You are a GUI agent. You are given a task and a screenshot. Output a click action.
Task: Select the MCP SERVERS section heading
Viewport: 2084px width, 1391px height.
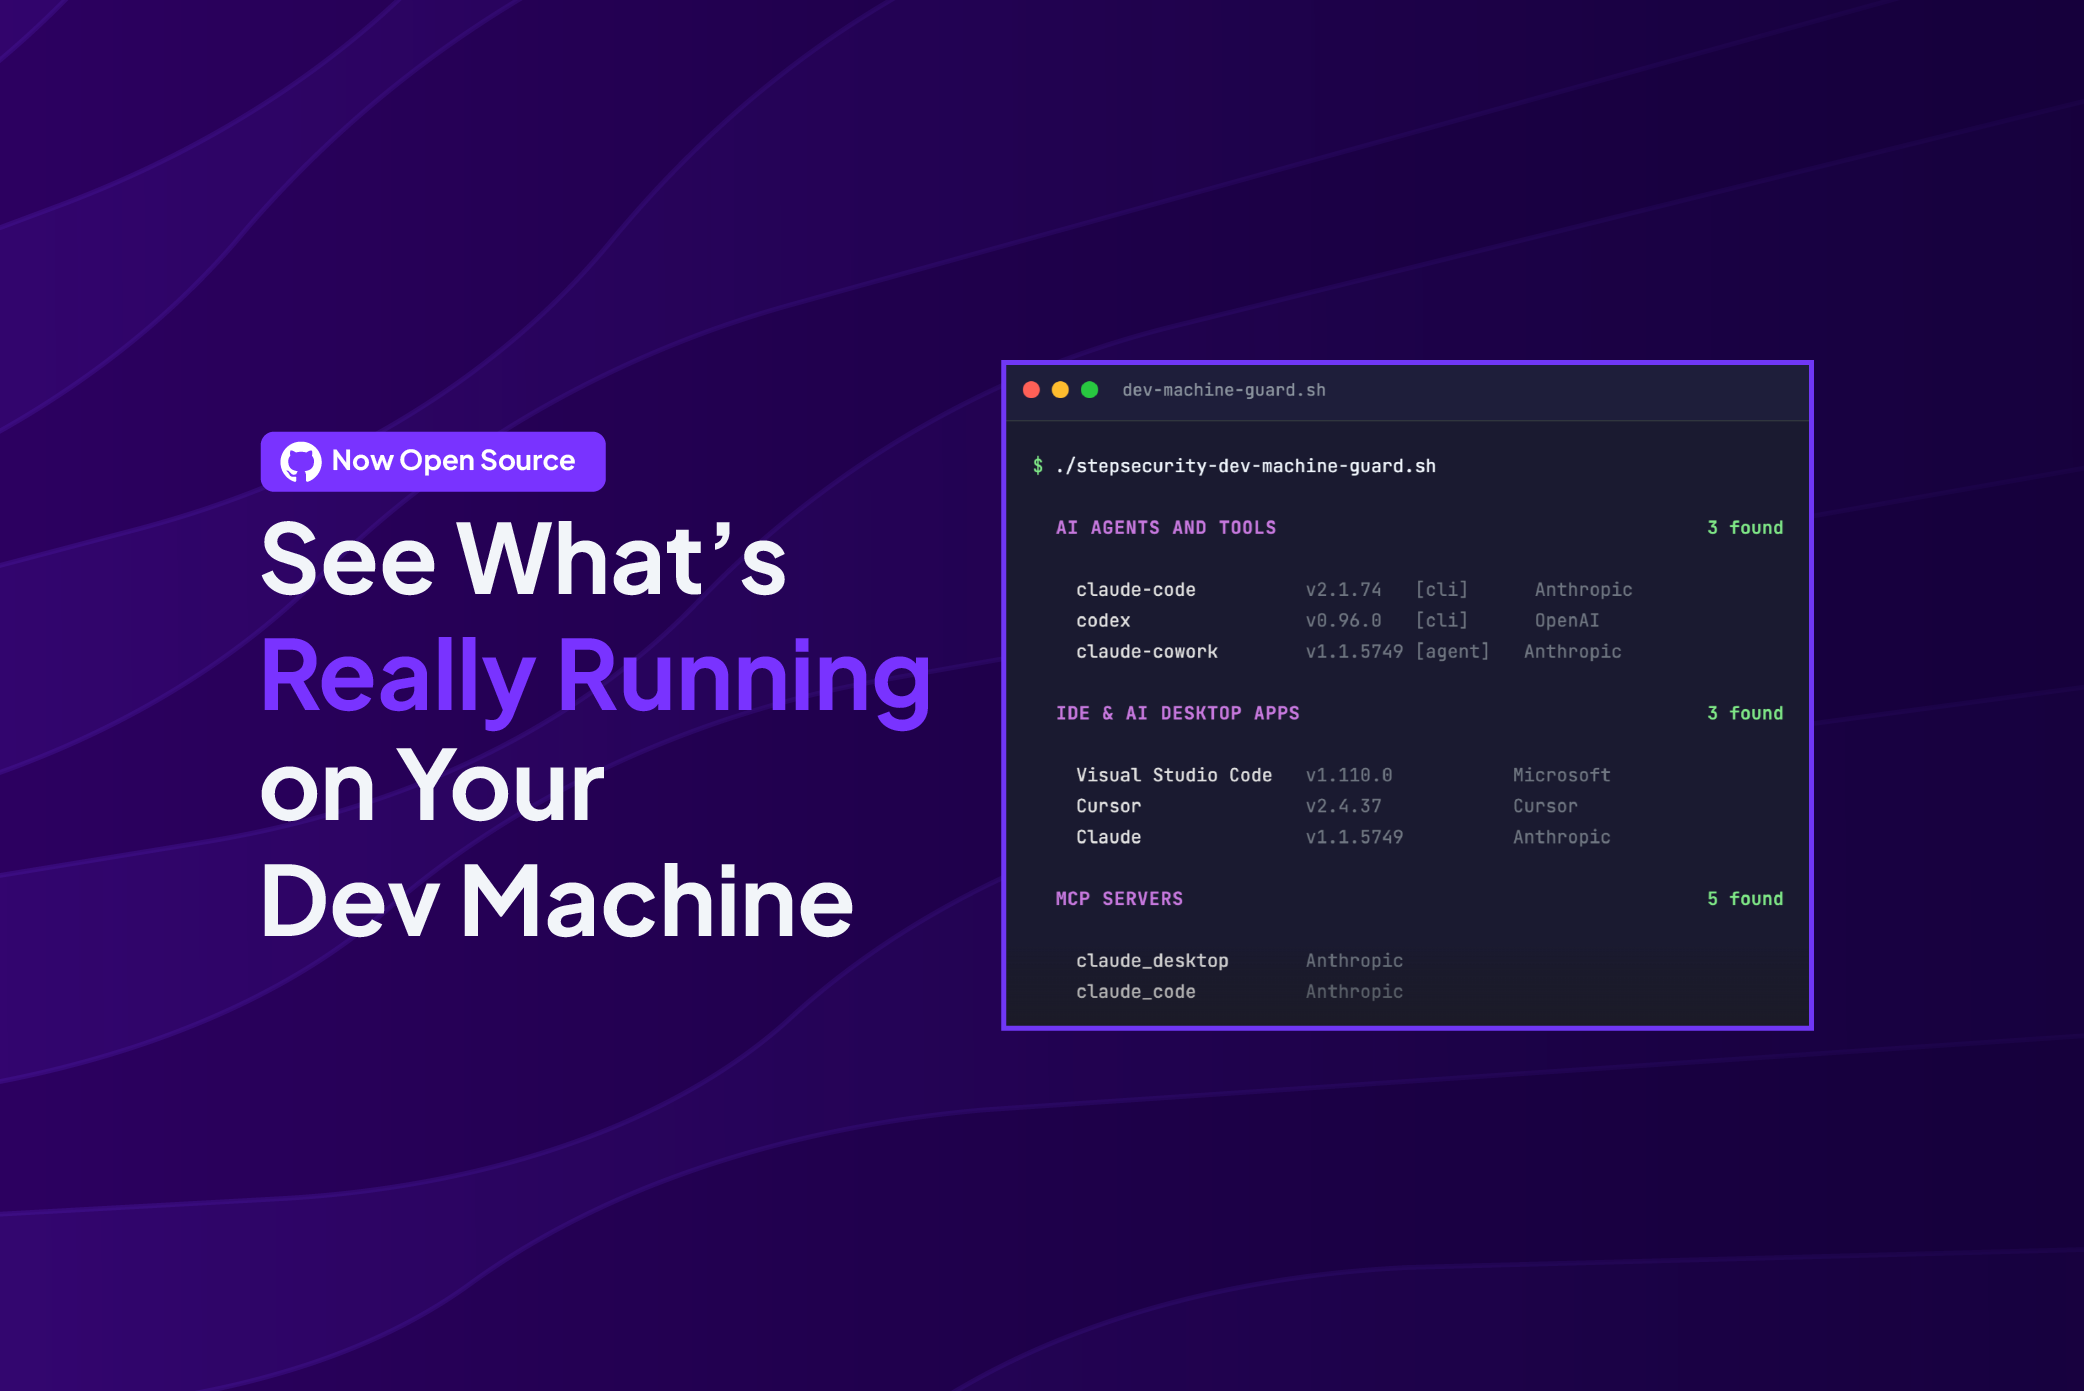1119,899
